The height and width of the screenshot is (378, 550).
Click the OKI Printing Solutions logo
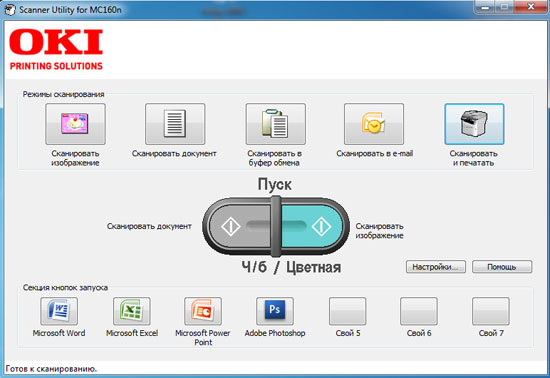coord(56,50)
